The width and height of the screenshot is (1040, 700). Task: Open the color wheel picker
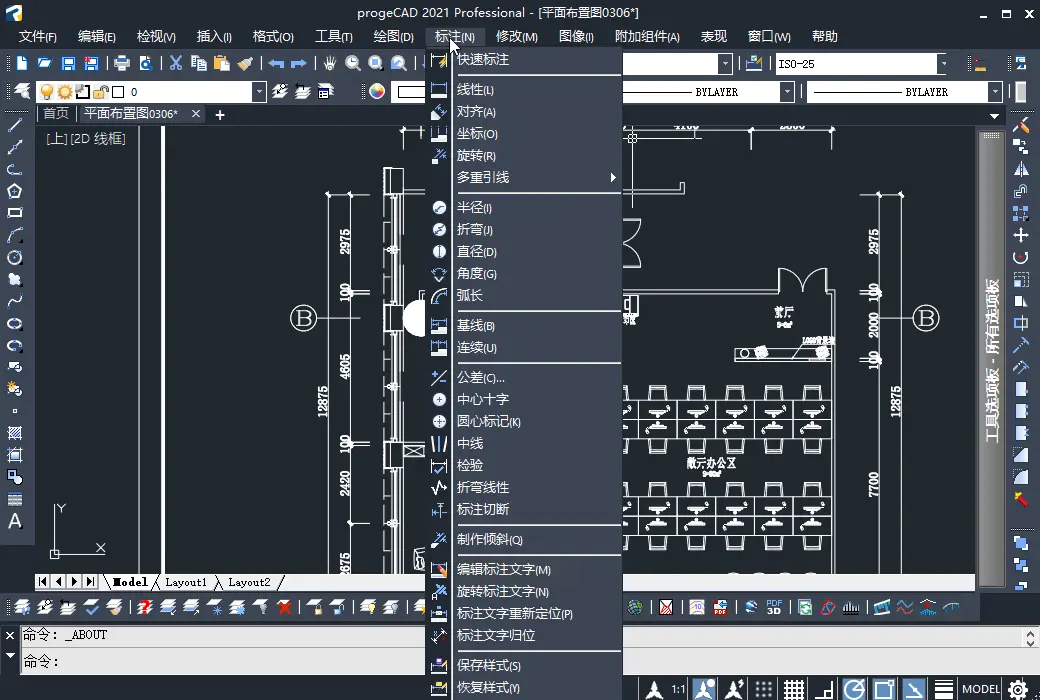click(377, 92)
